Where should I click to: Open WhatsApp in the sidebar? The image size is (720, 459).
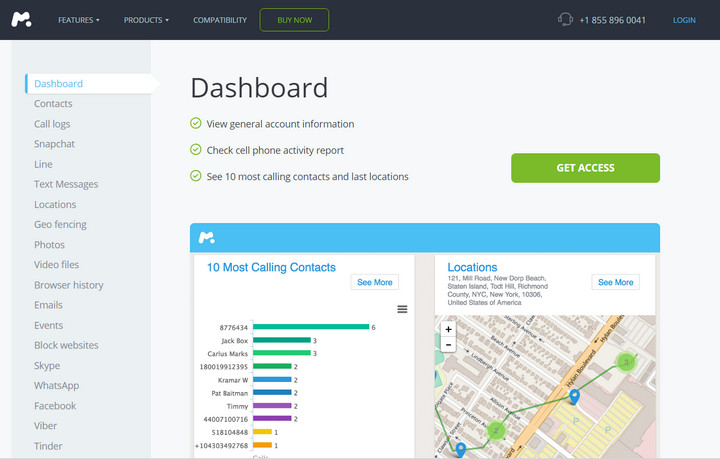point(56,386)
